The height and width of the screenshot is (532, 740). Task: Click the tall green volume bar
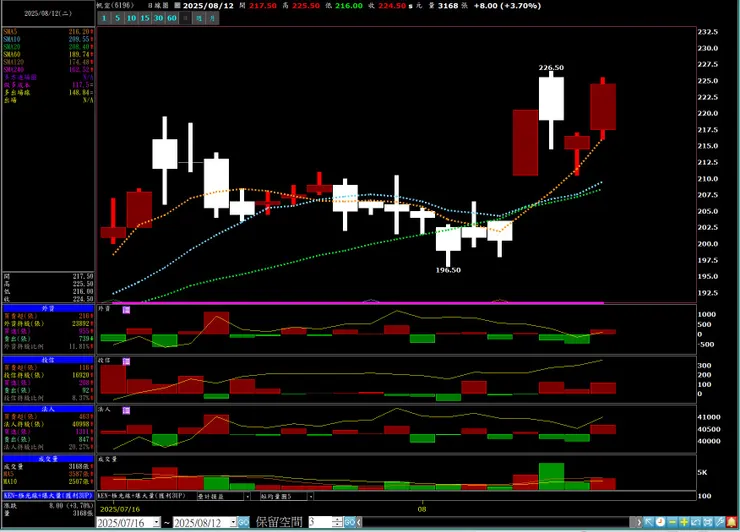(x=551, y=476)
